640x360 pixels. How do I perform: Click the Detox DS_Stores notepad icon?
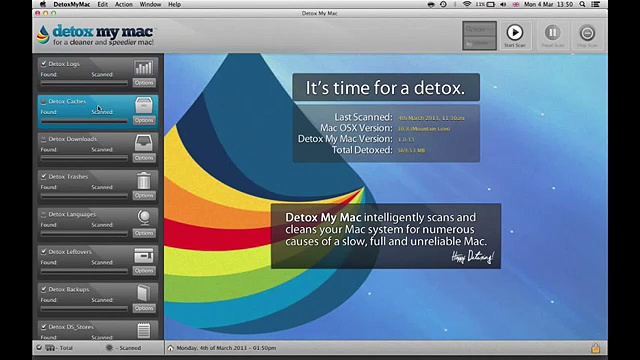(144, 330)
